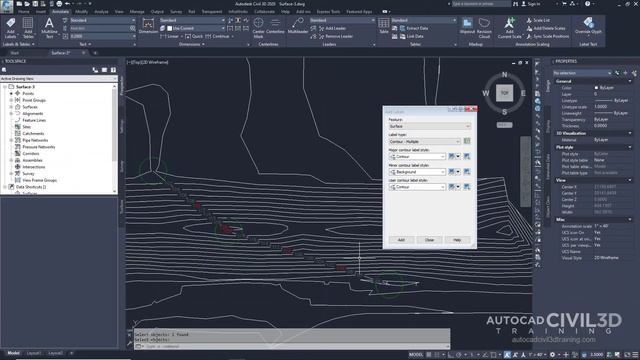Click the Undo arrow in quick access toolbar
The image size is (640, 360).
[68, 4]
